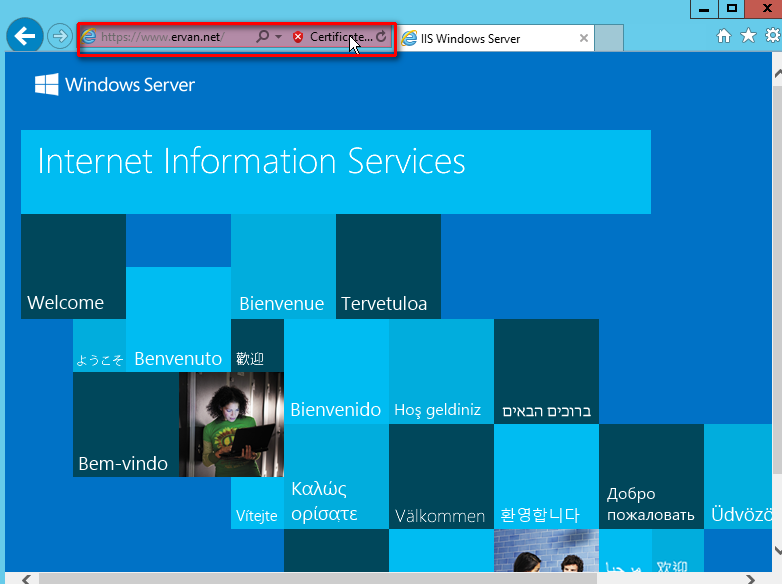Open the address bar autocomplete dropdown arrow
Screen dimensions: 782x584
[278, 37]
